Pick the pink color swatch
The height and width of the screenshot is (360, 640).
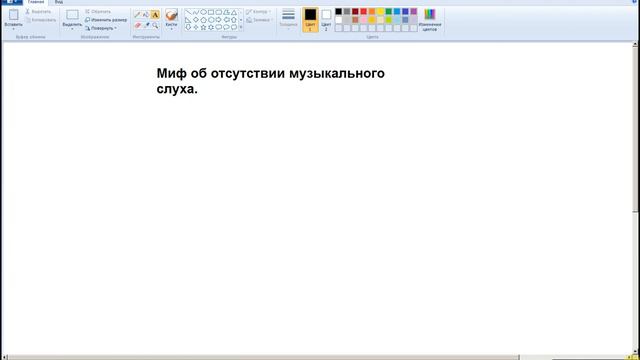pos(364,20)
